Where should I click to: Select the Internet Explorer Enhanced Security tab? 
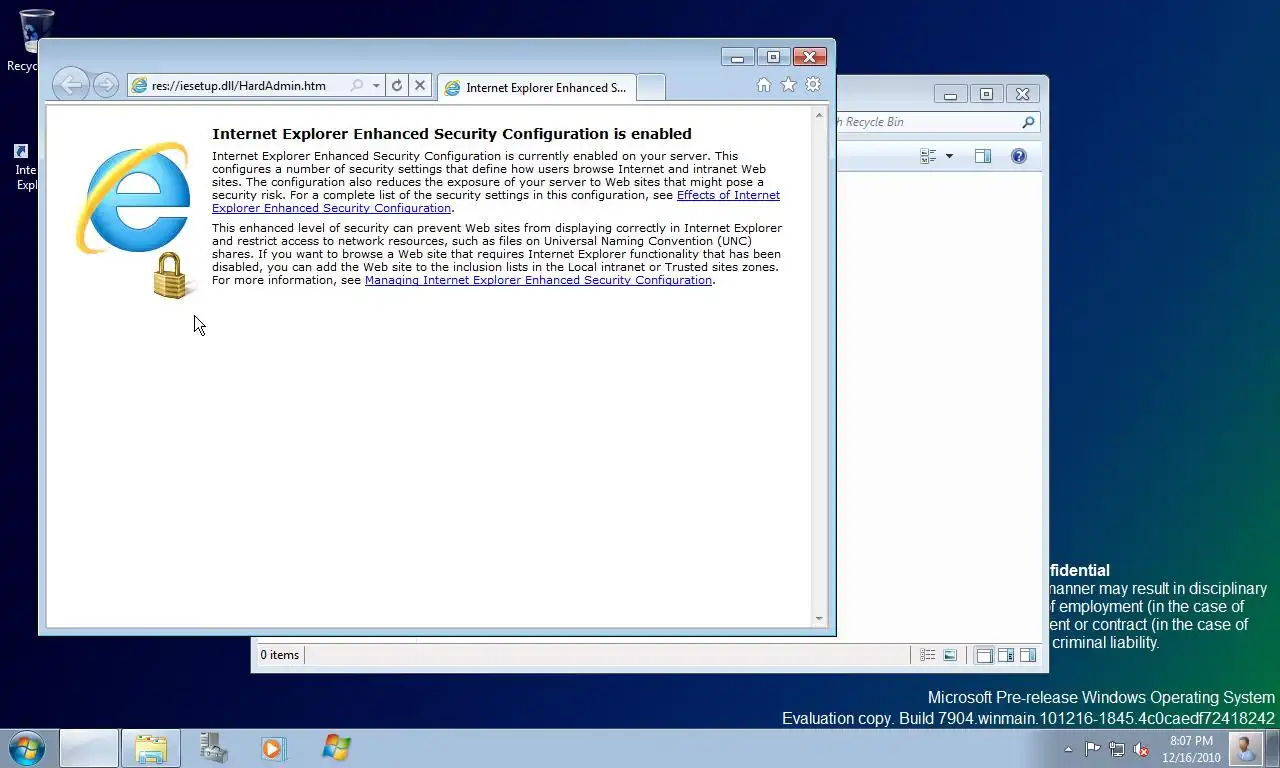[x=536, y=87]
